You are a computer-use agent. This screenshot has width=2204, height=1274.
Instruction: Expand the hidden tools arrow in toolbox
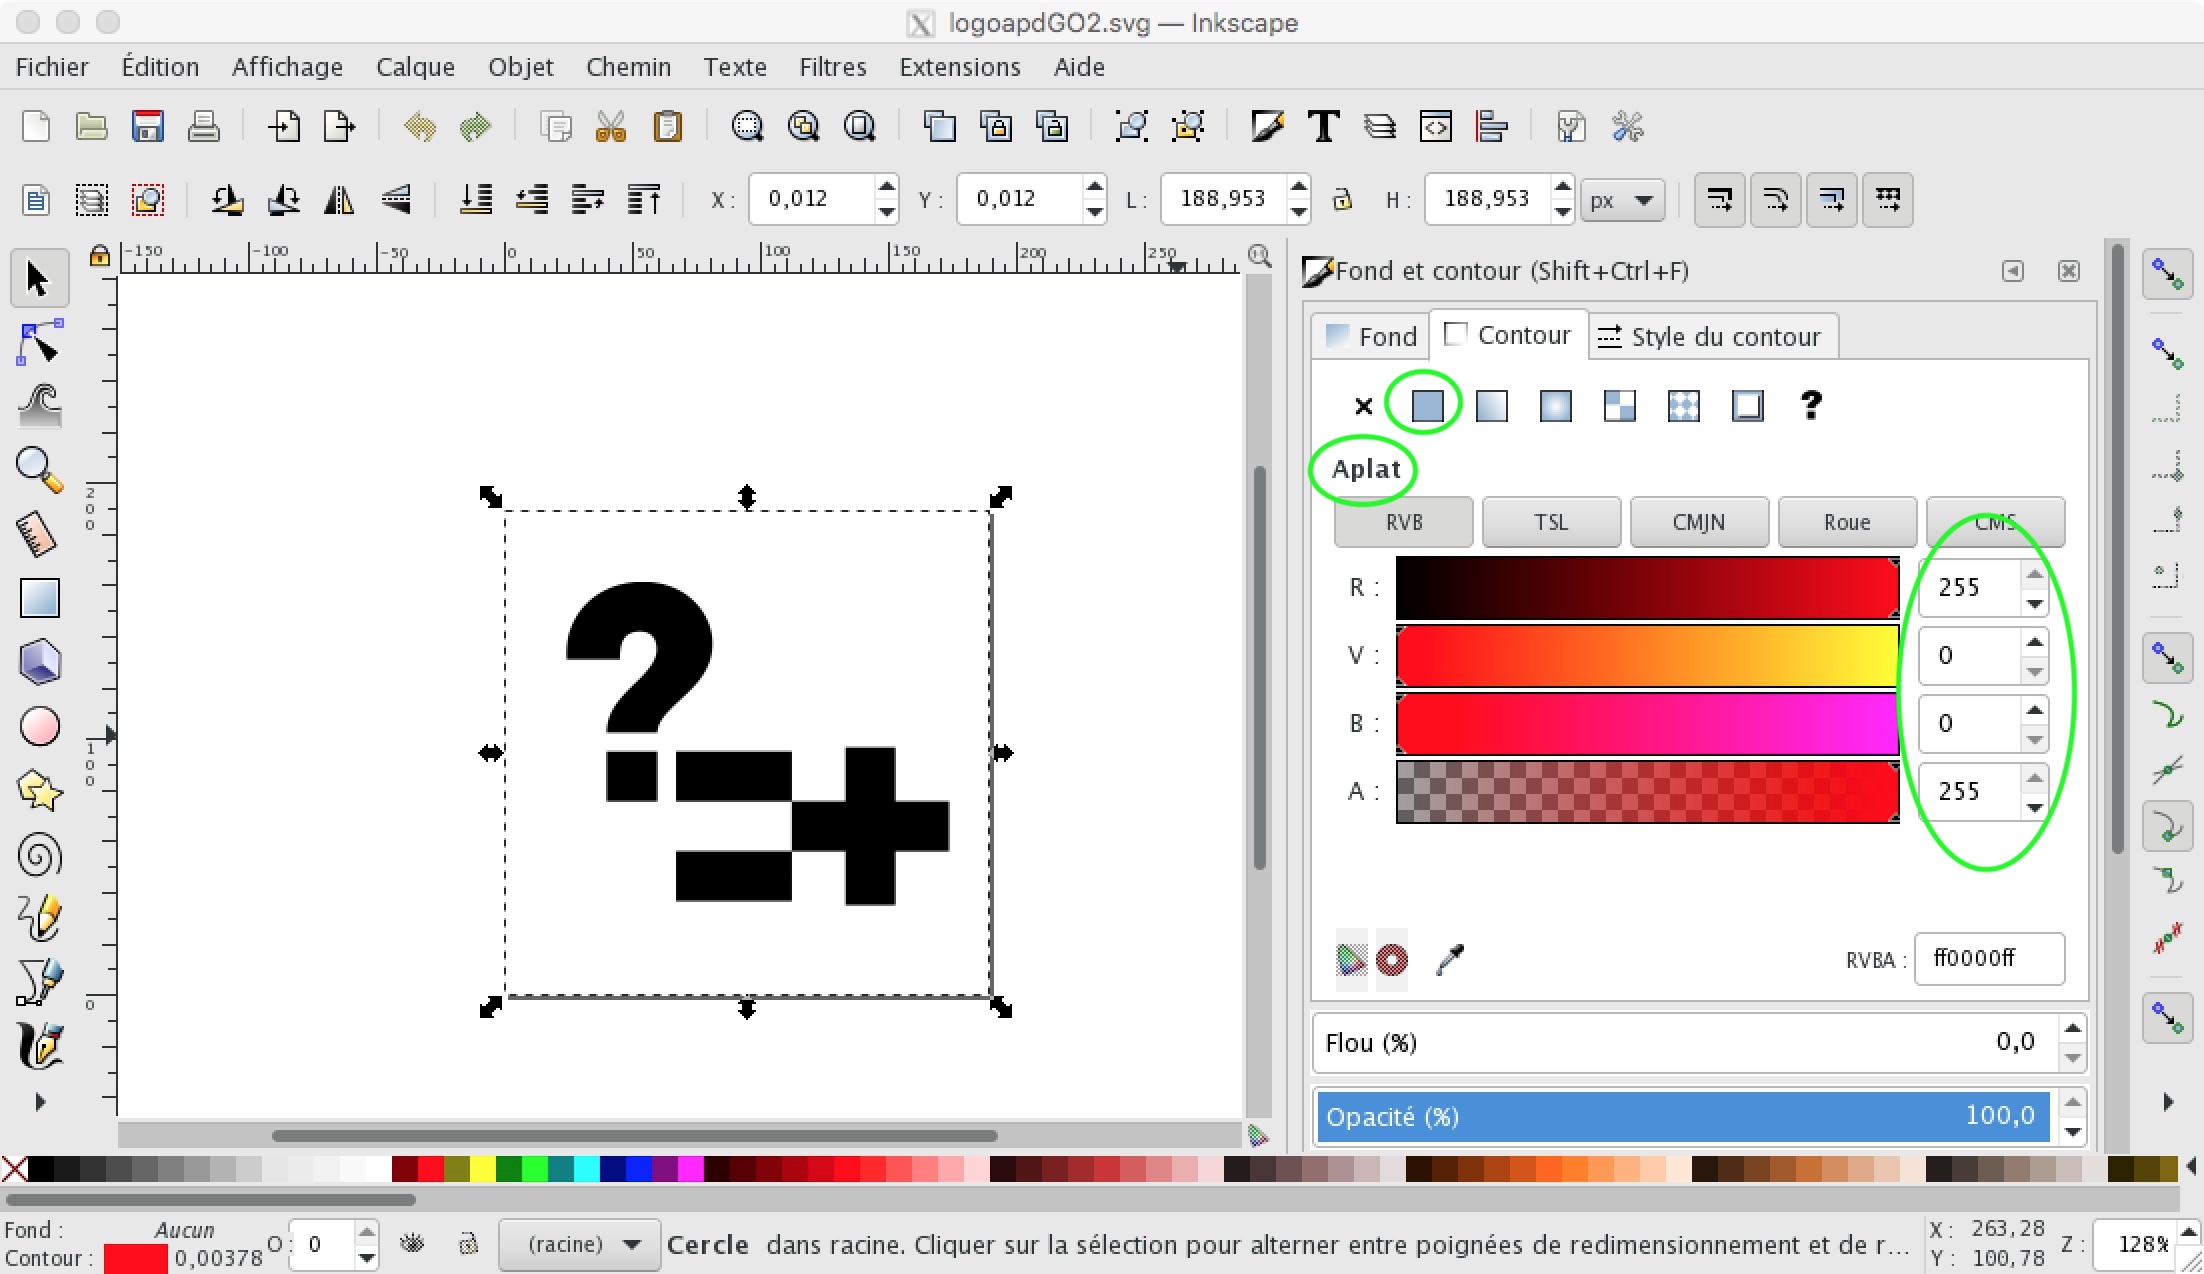tap(40, 1102)
